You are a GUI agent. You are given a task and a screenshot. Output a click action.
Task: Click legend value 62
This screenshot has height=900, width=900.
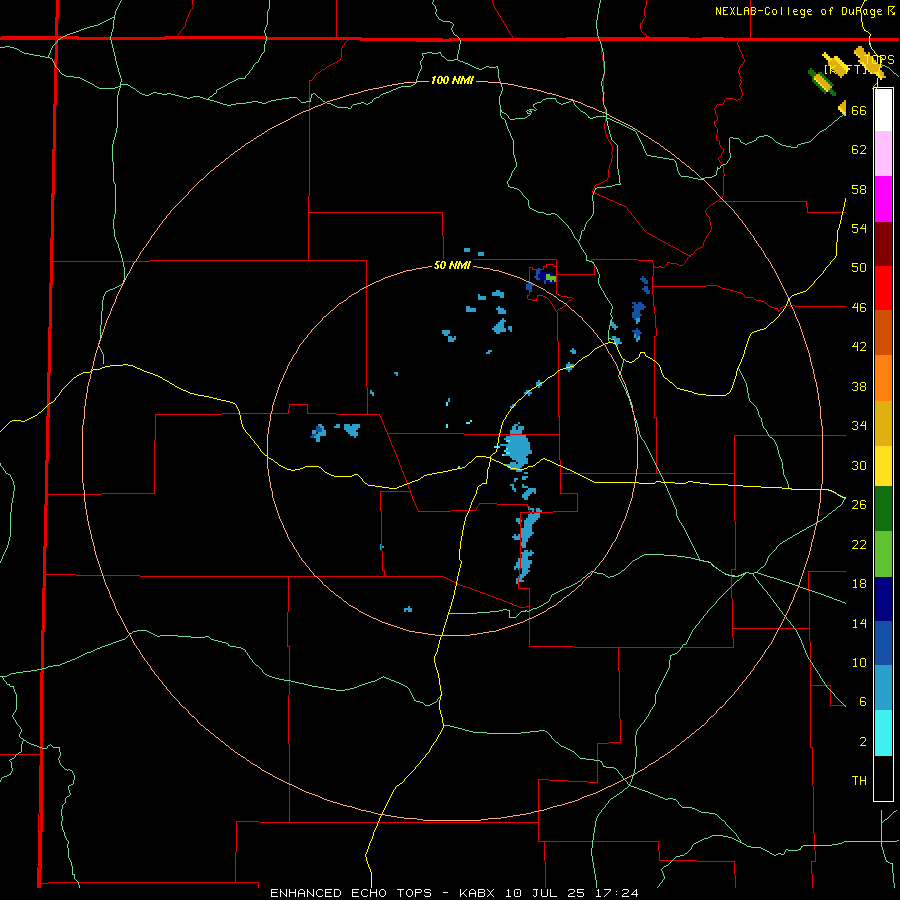tap(859, 150)
